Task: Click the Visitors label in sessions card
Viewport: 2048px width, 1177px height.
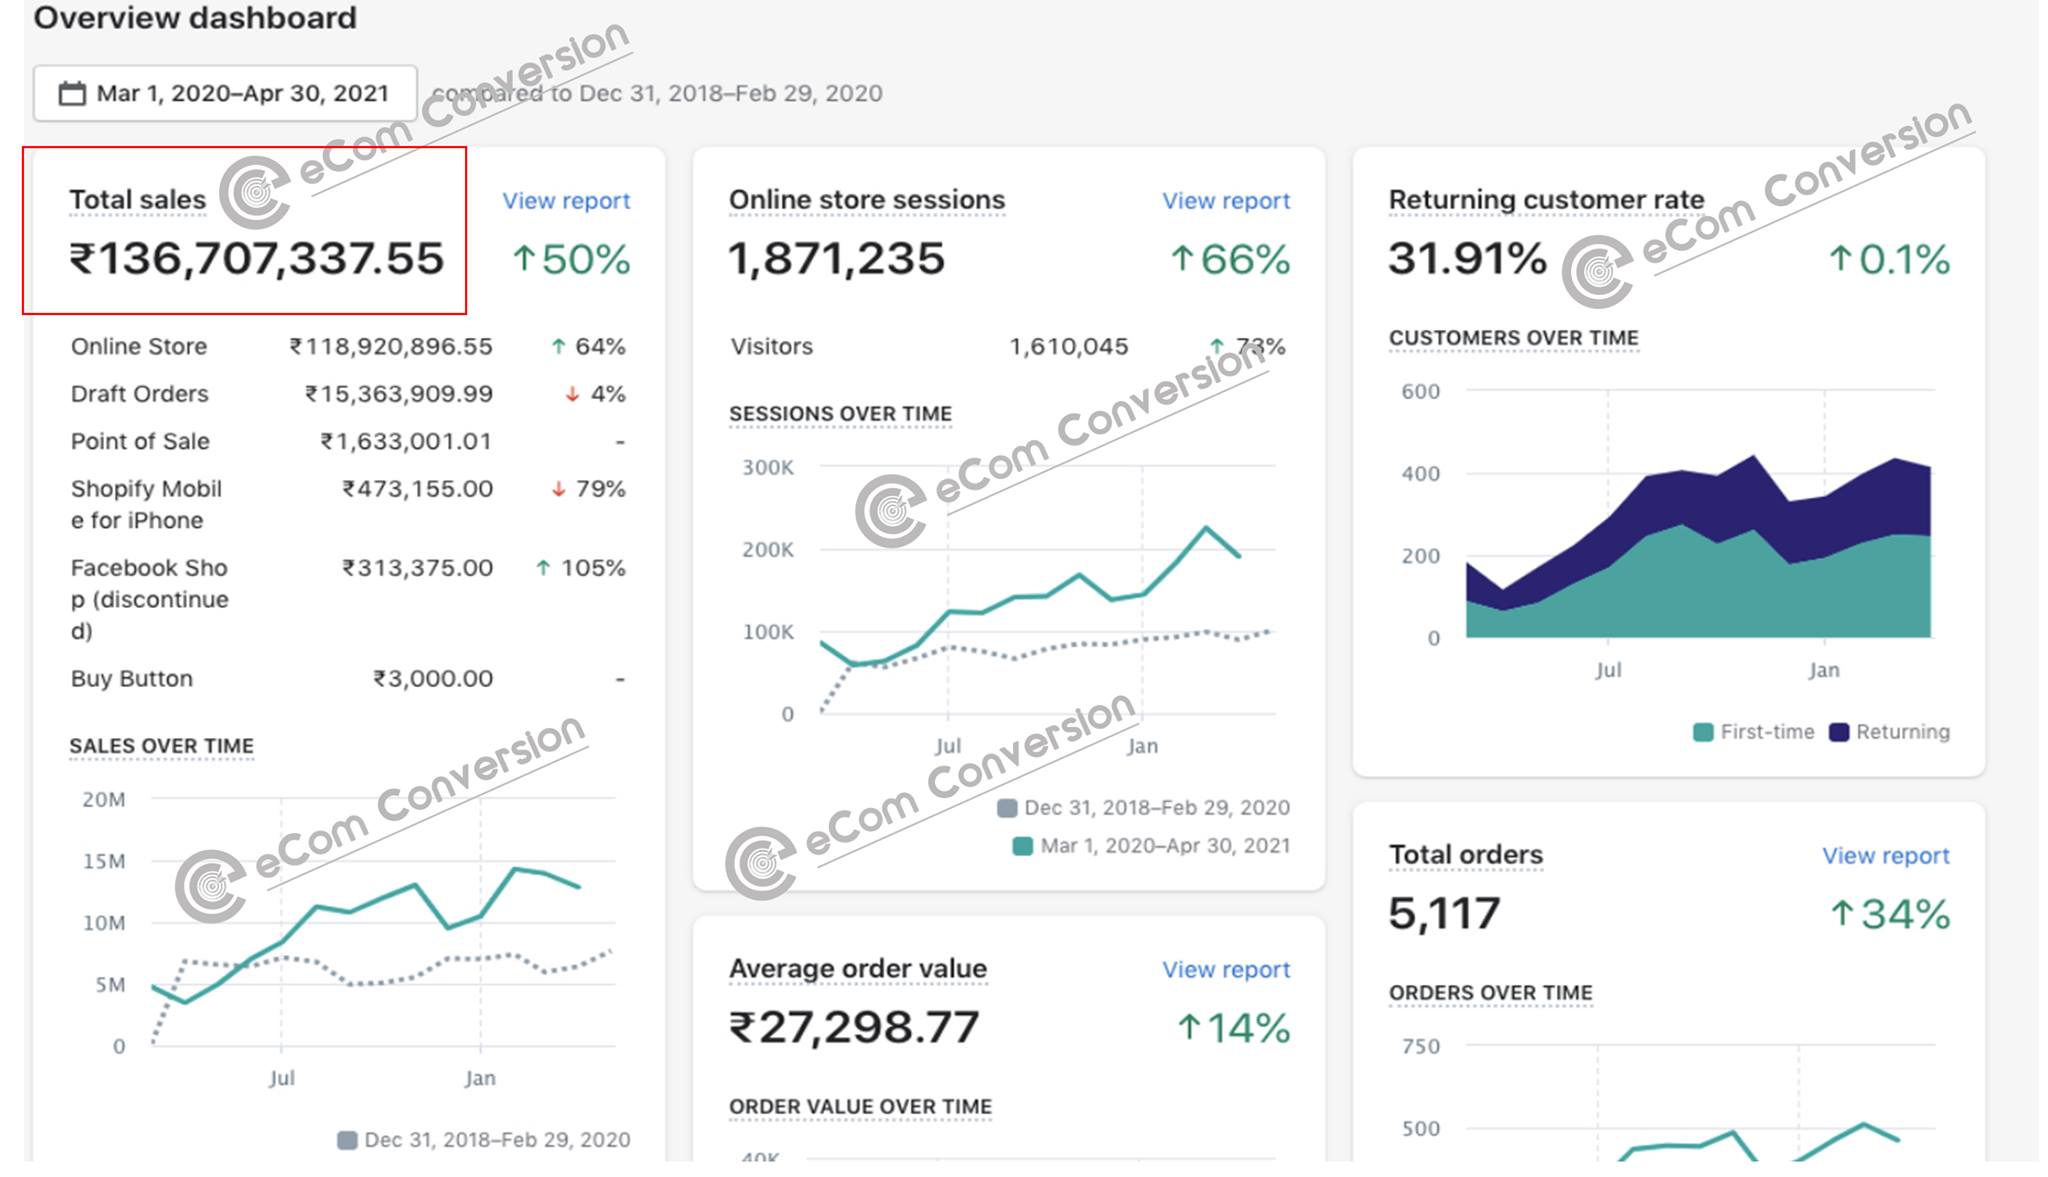Action: click(772, 347)
